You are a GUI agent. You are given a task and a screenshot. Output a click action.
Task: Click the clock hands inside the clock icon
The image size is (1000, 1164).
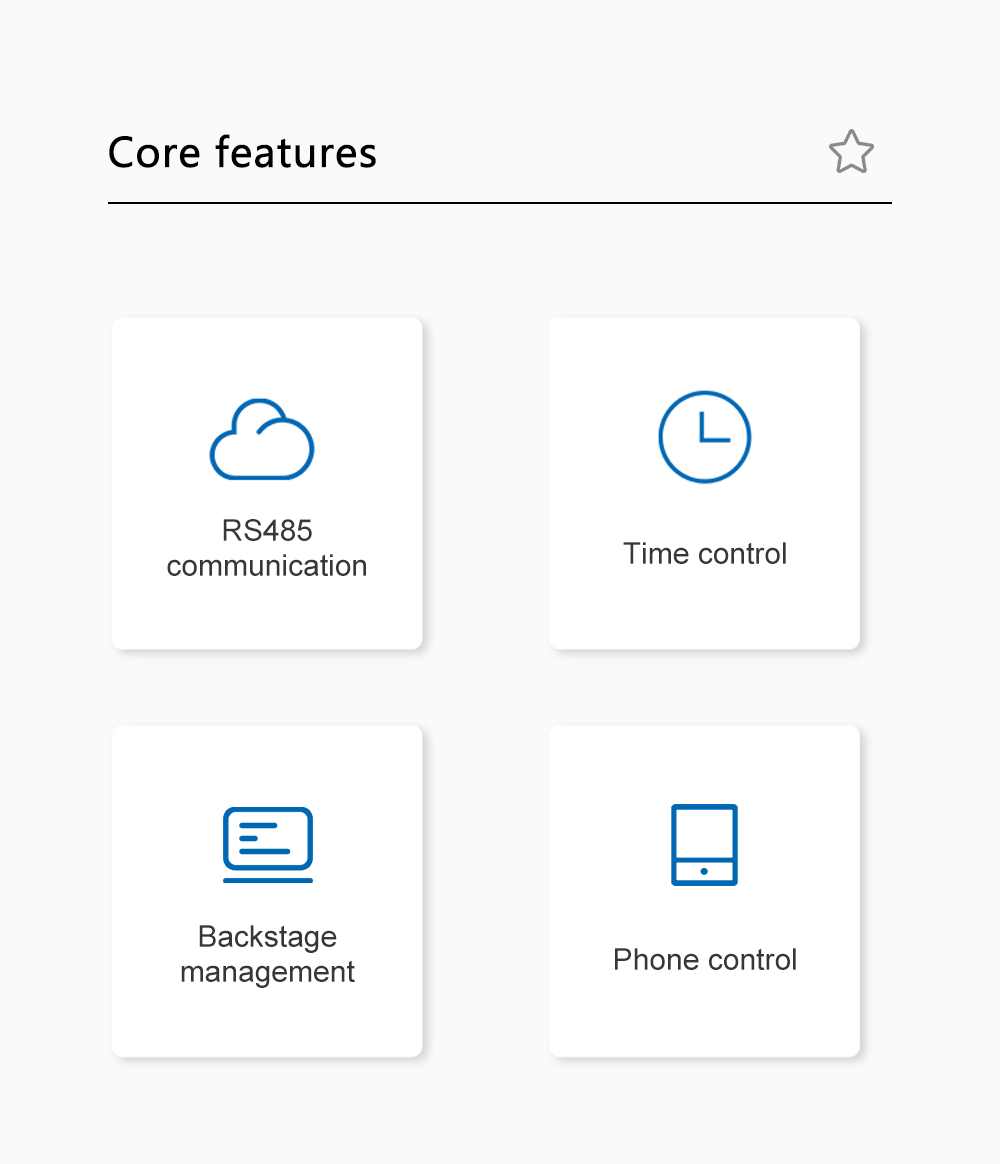[x=710, y=430]
